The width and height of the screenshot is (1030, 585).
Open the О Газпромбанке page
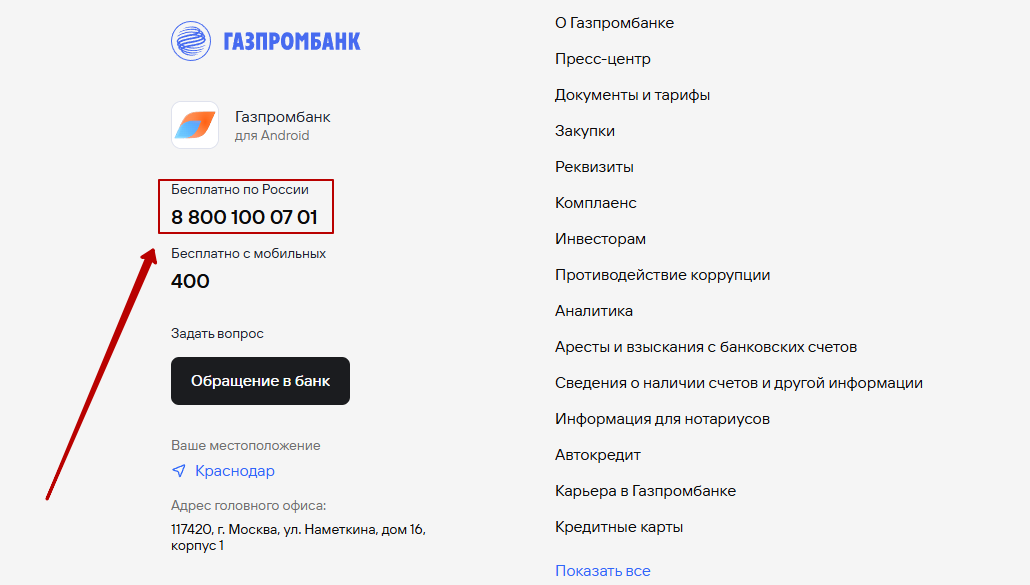[x=614, y=23]
